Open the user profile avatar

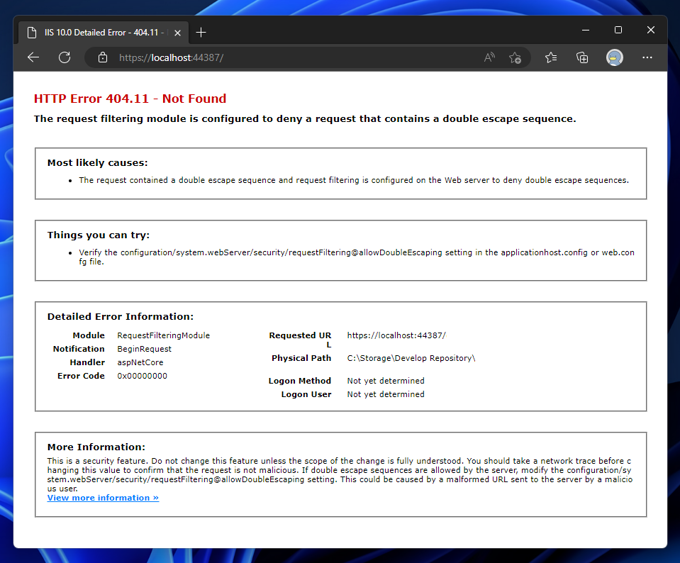click(x=615, y=57)
